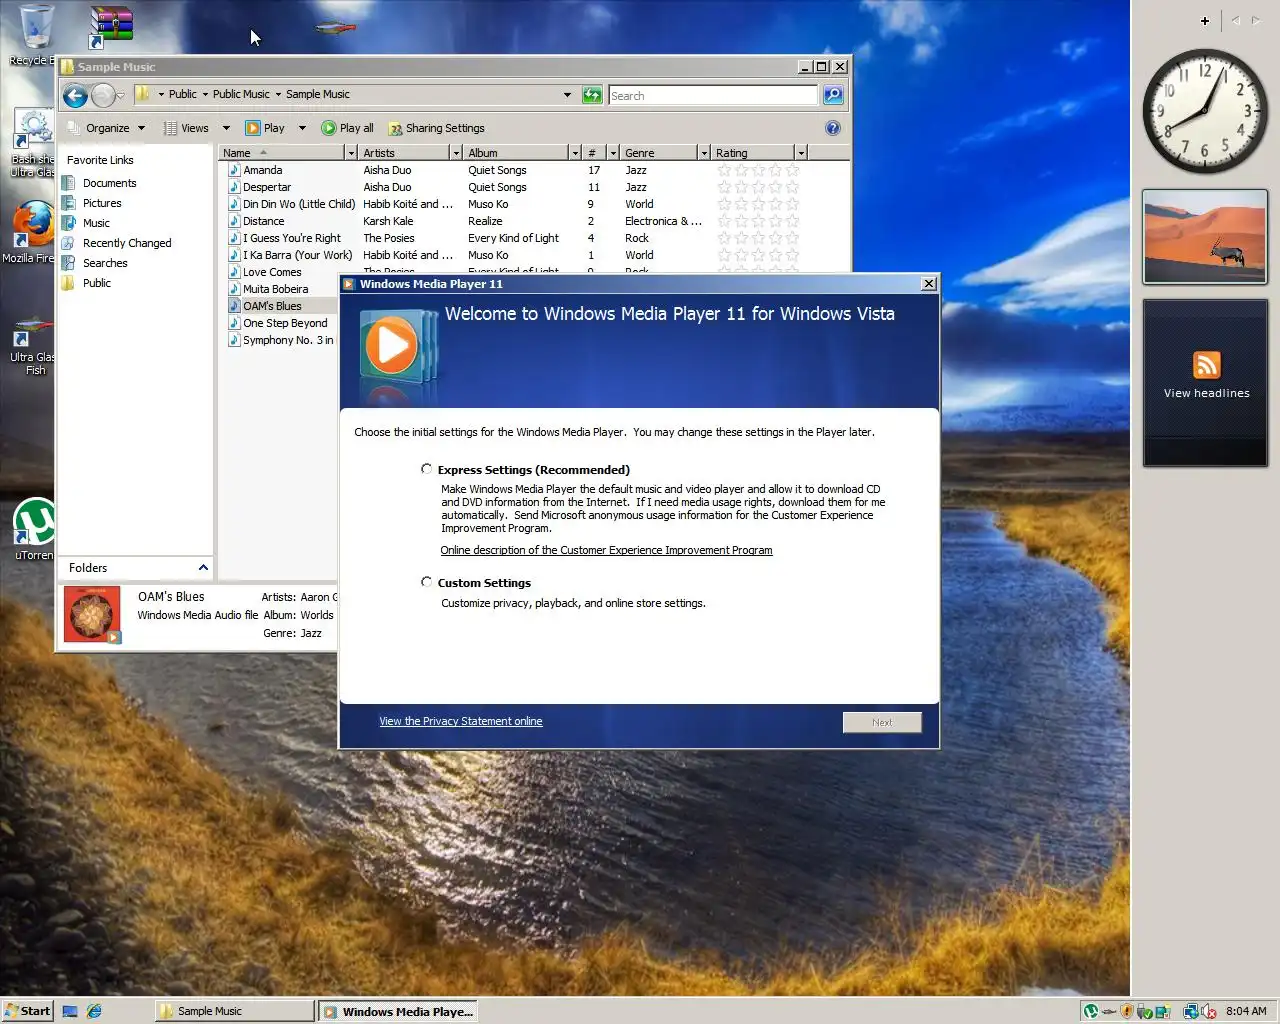Screen dimensions: 1280x1024
Task: Expand the Play button dropdown arrow
Action: pos(302,128)
